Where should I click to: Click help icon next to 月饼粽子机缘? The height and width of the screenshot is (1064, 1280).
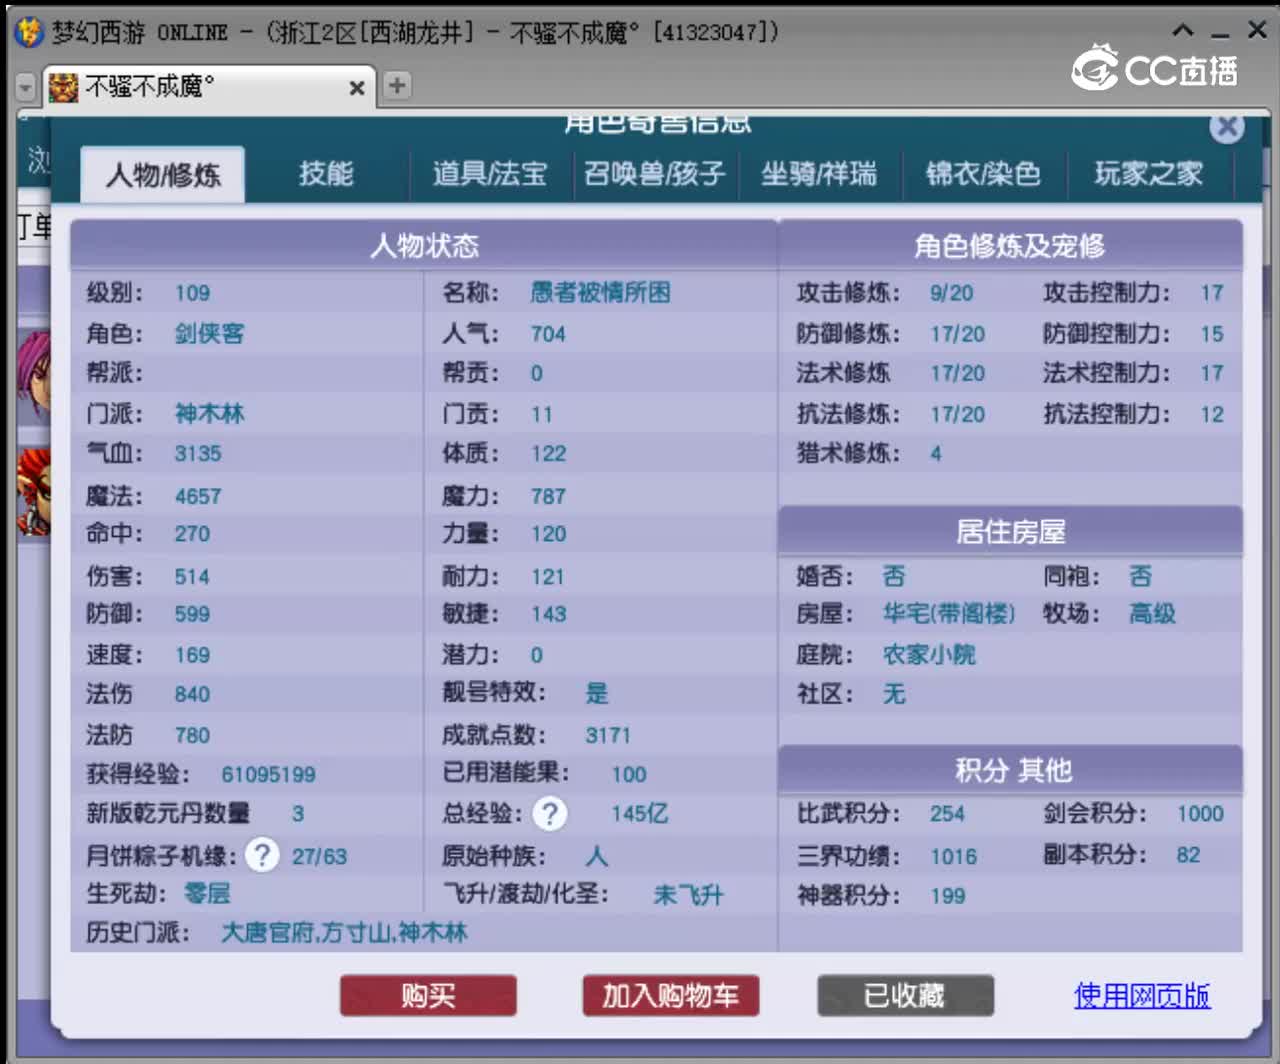click(x=262, y=856)
